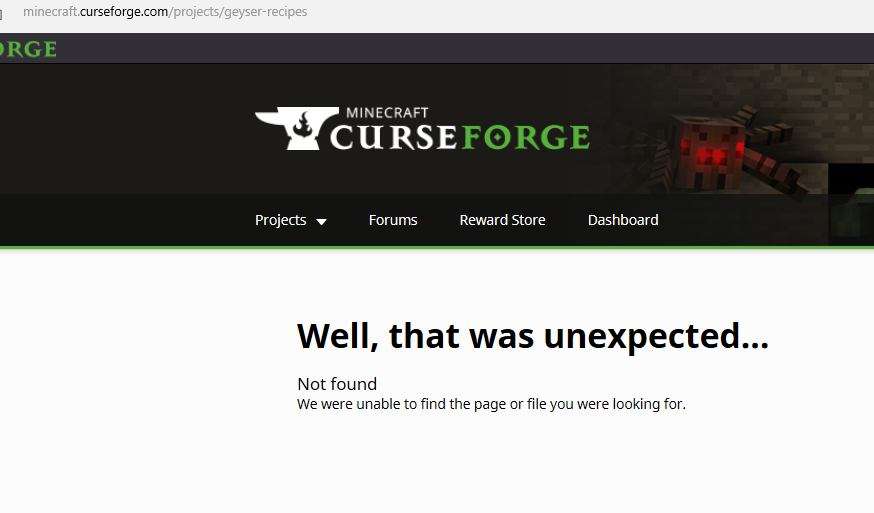Select the 'Not found' text
Image resolution: width=874 pixels, height=513 pixels.
pyautogui.click(x=337, y=384)
